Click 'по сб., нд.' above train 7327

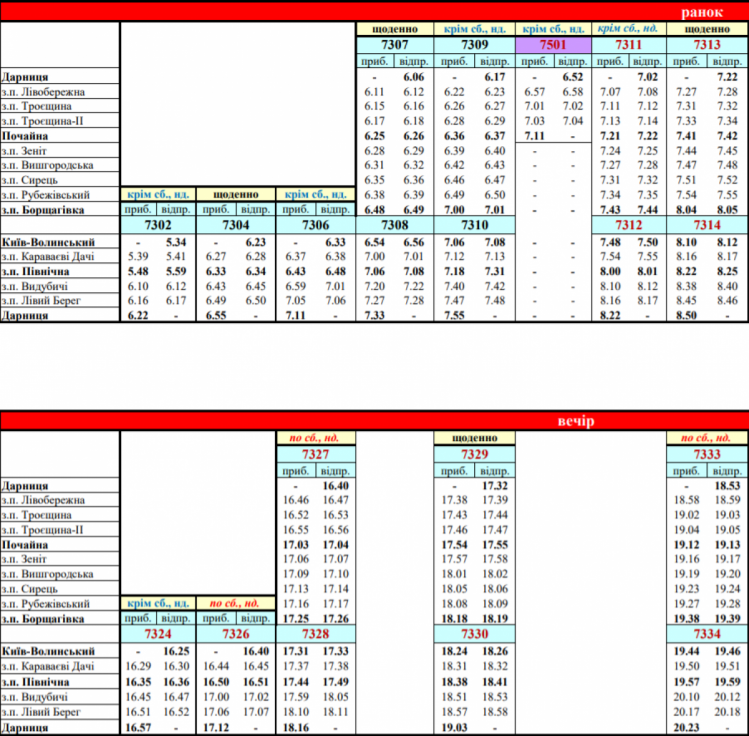314,438
